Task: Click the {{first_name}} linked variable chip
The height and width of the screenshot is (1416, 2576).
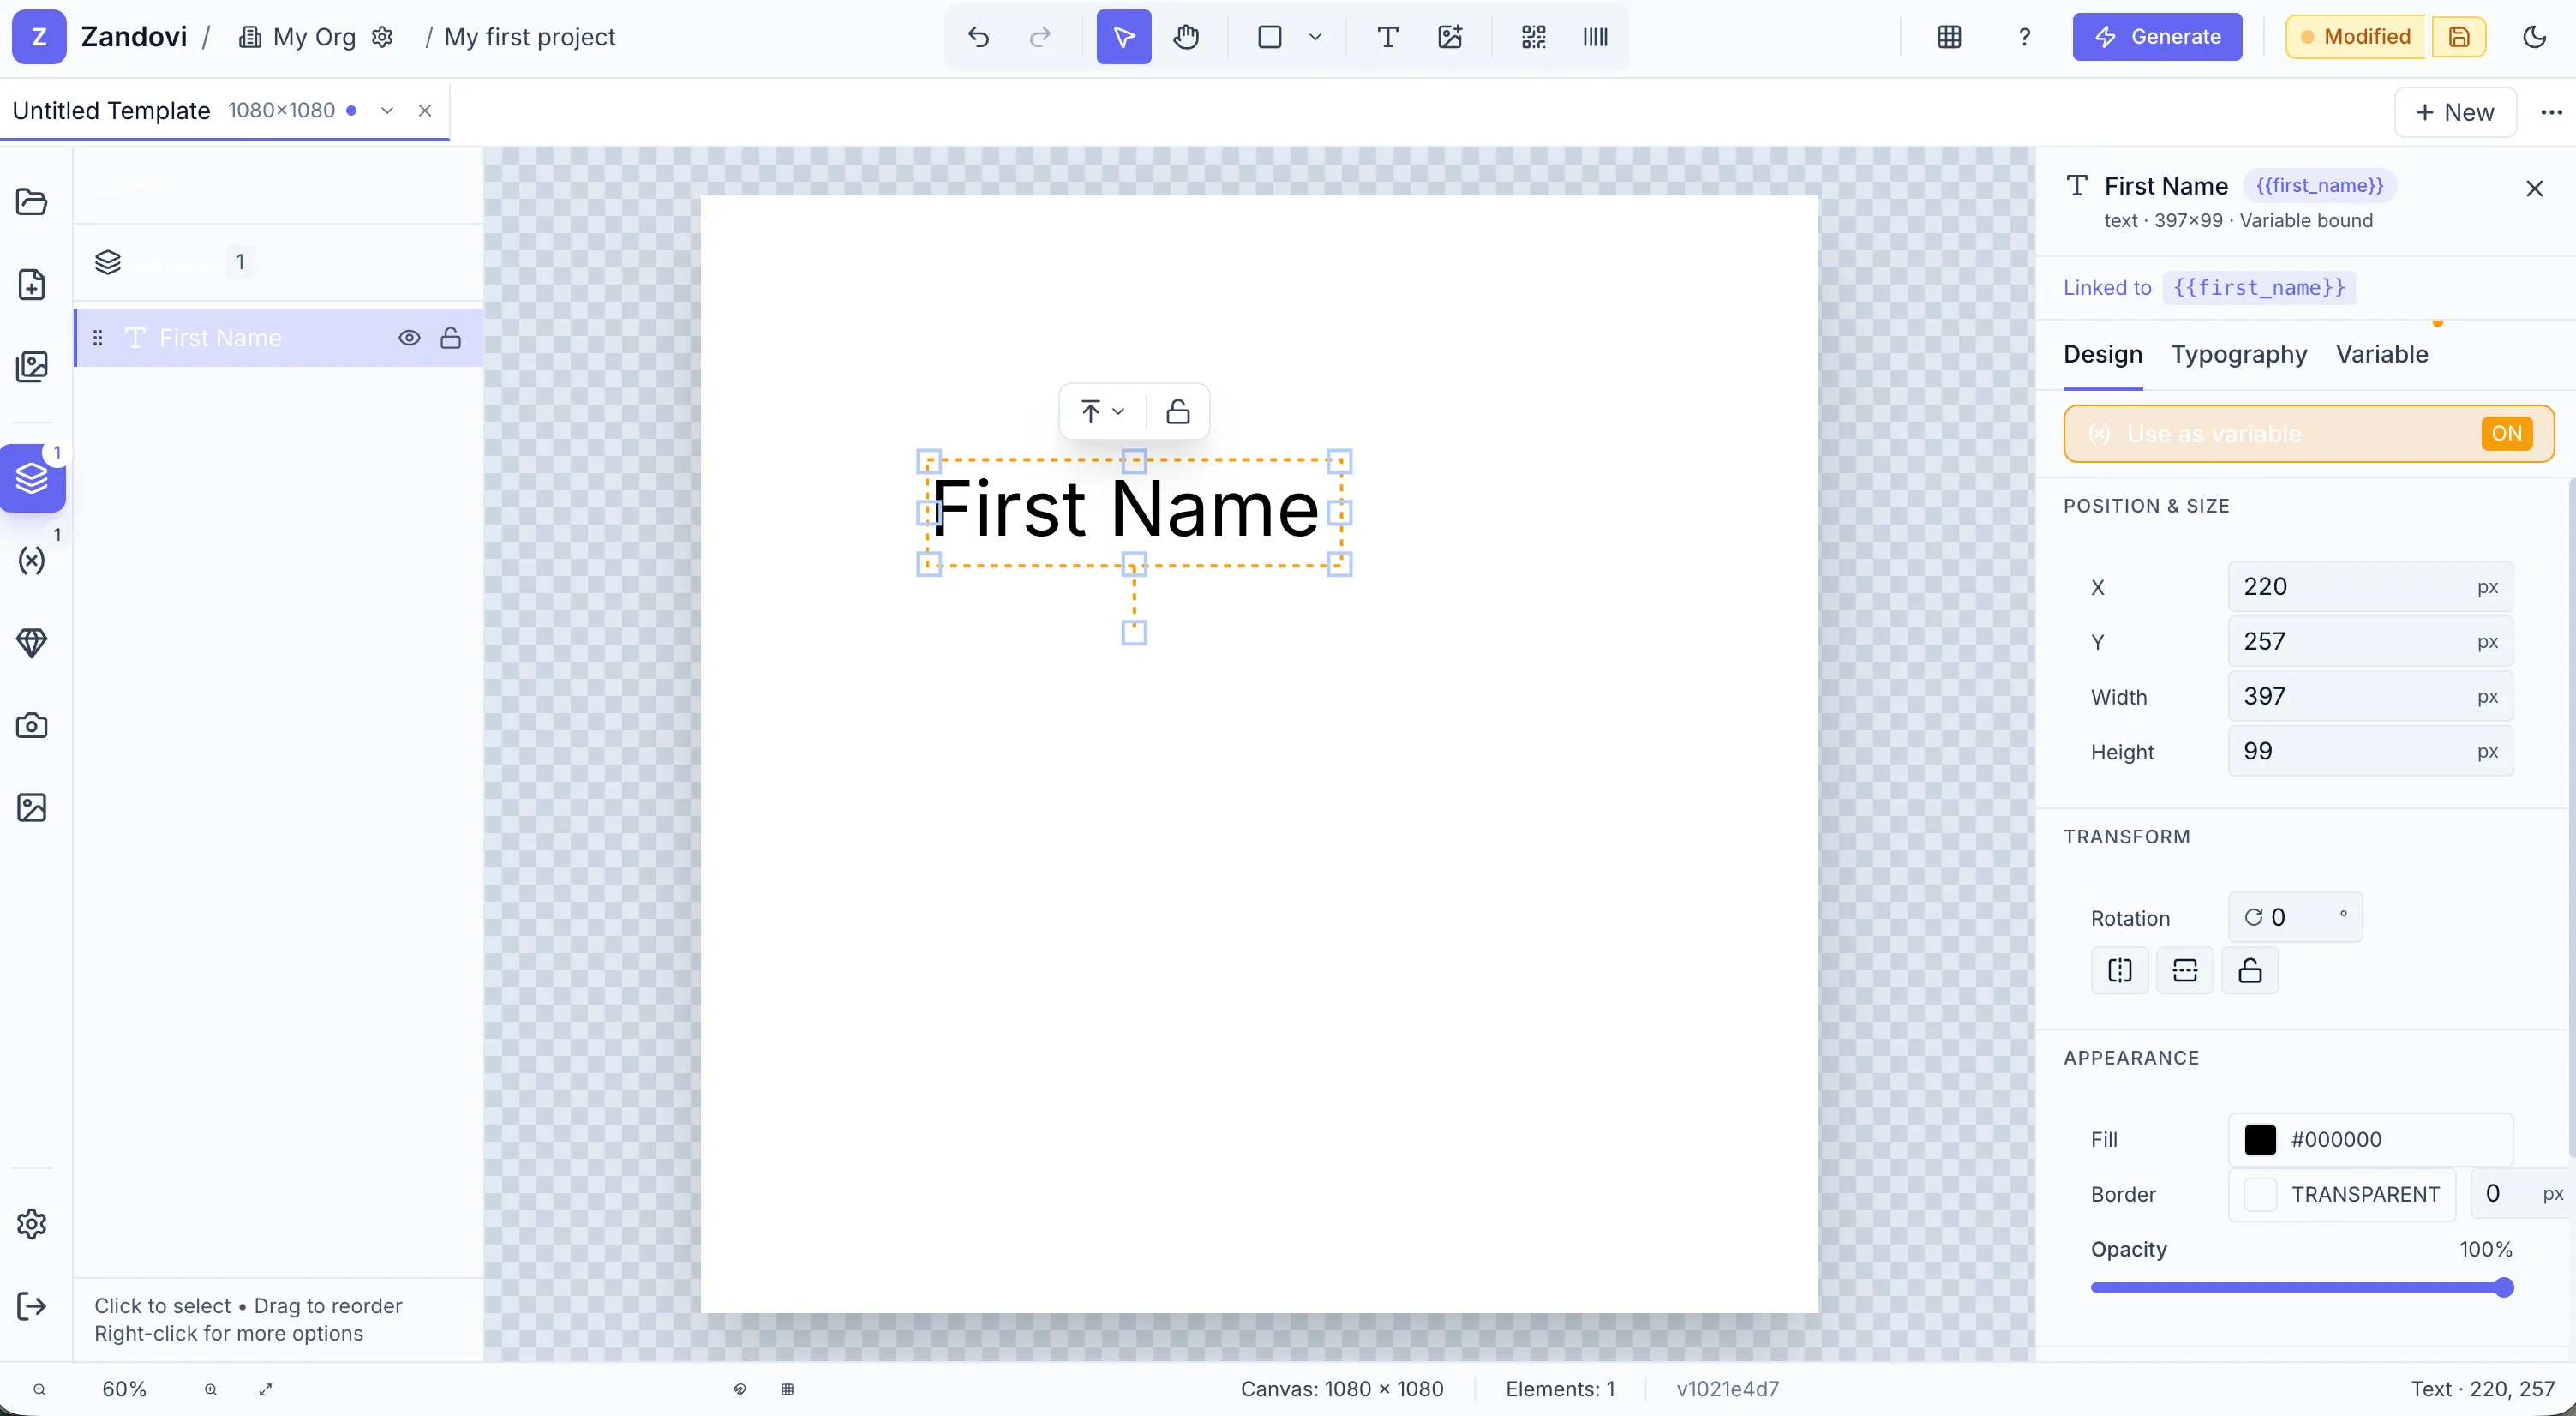Action: [x=2259, y=288]
